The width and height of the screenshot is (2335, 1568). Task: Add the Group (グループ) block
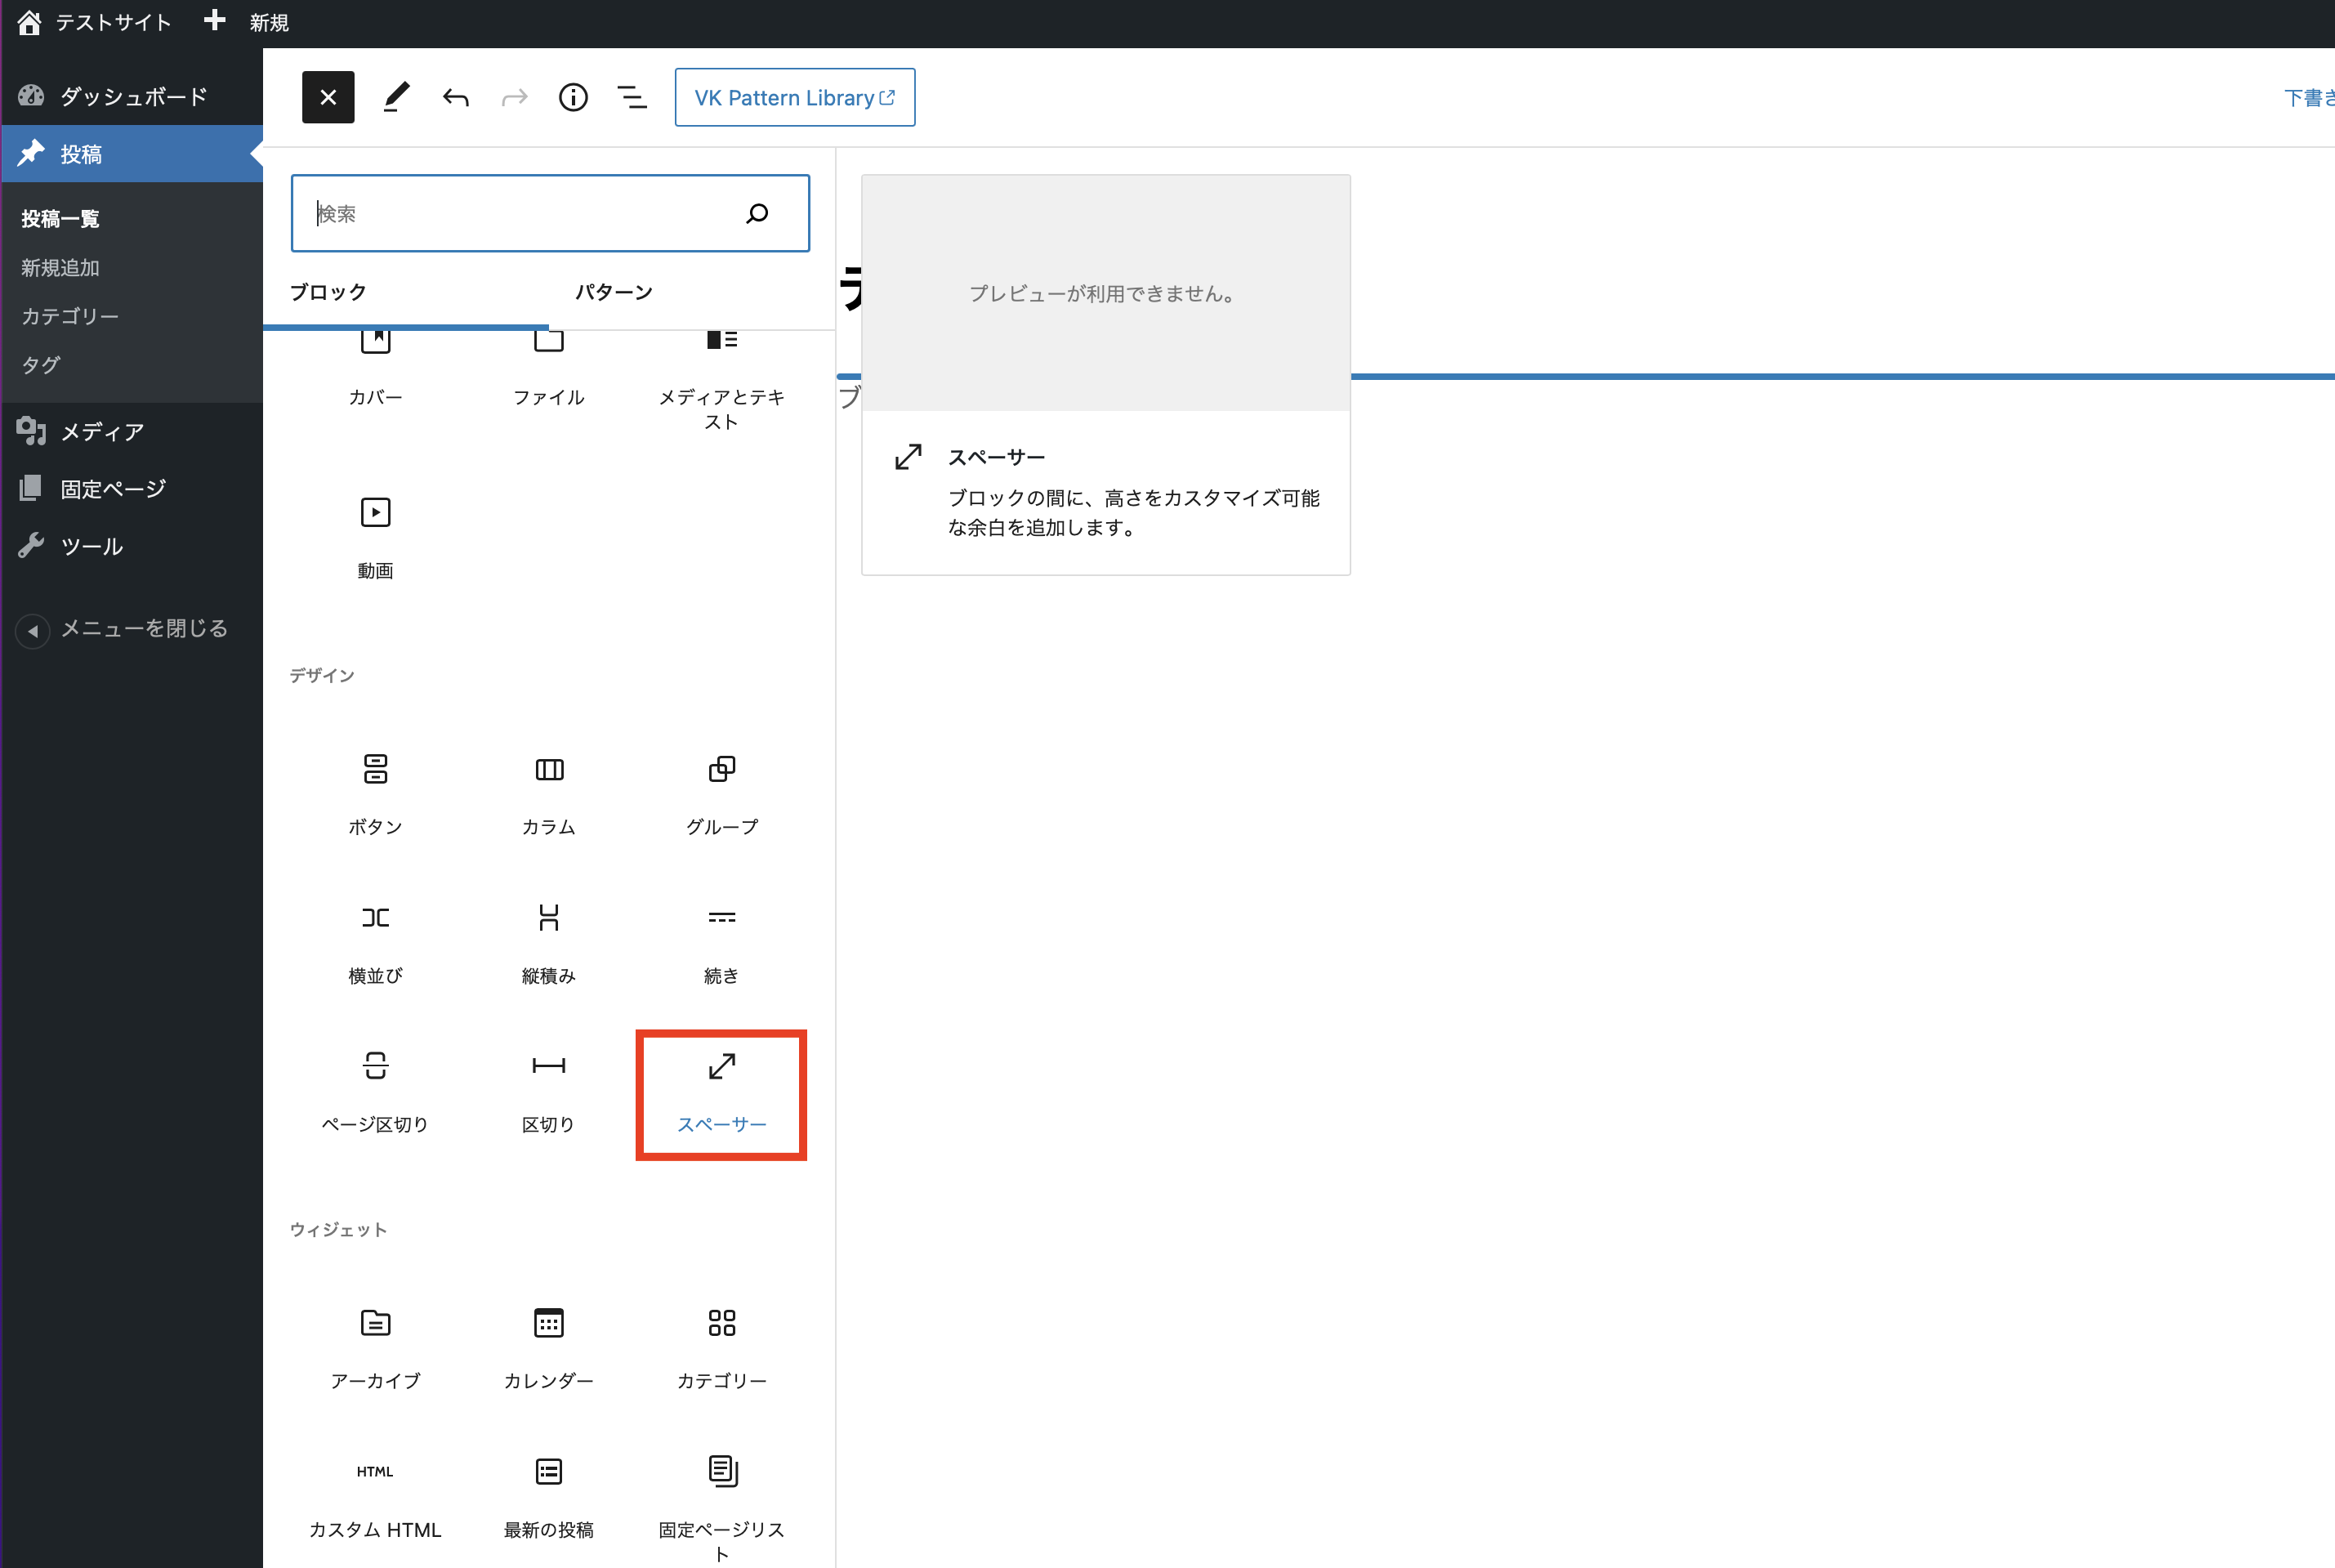pyautogui.click(x=721, y=795)
